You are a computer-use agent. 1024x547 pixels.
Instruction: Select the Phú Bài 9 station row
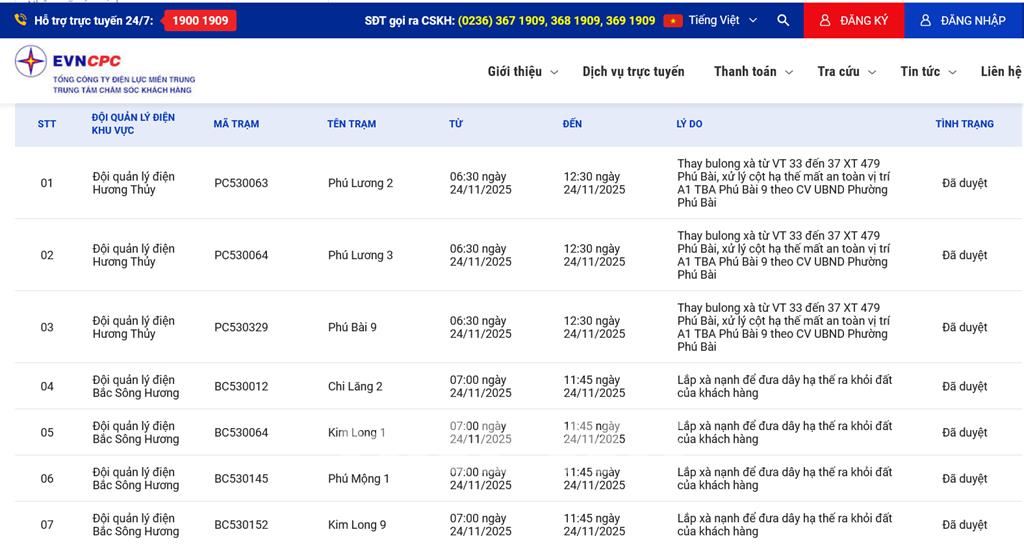[x=352, y=327]
